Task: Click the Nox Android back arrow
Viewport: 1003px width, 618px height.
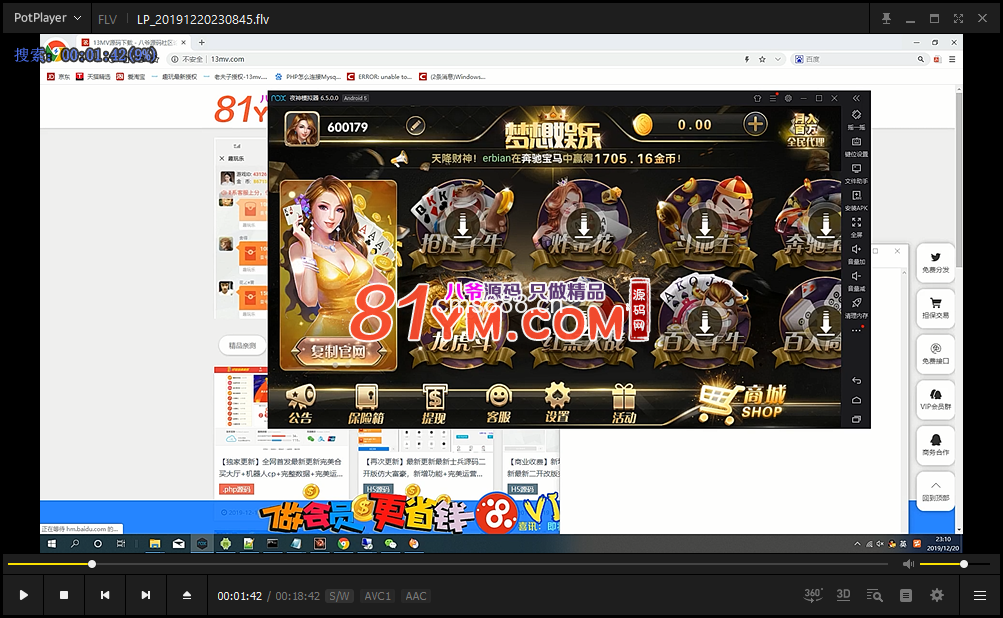Action: pos(857,381)
